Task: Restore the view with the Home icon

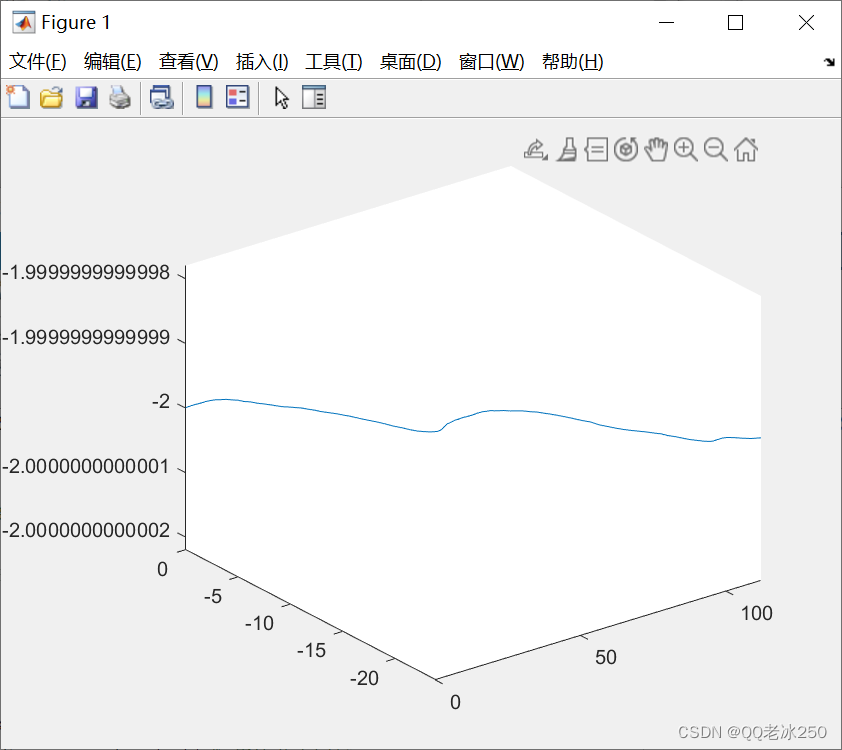Action: (x=746, y=150)
